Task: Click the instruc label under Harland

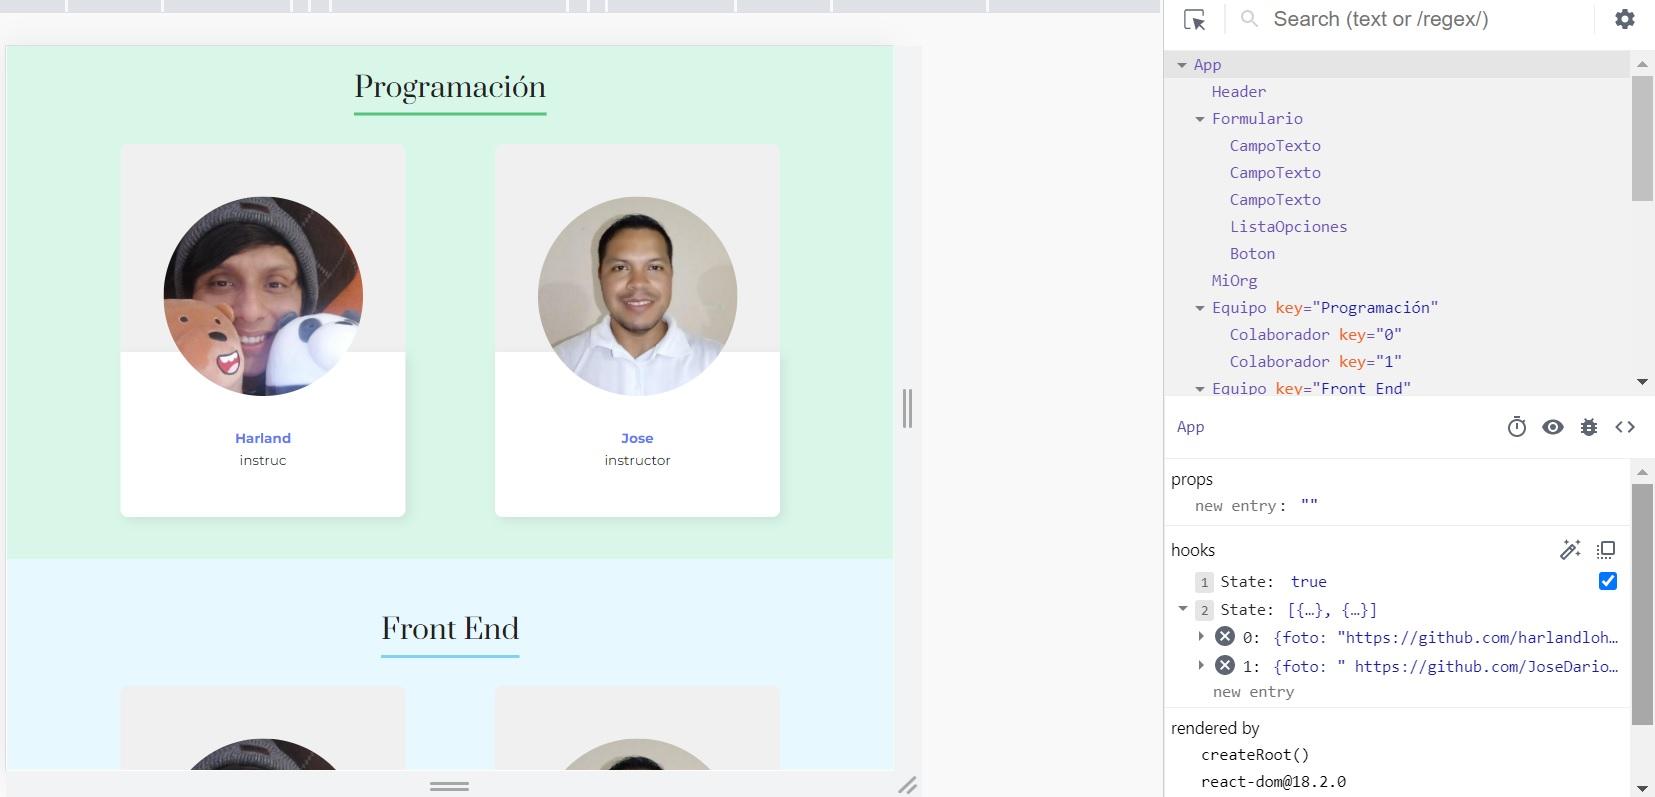Action: coord(263,460)
